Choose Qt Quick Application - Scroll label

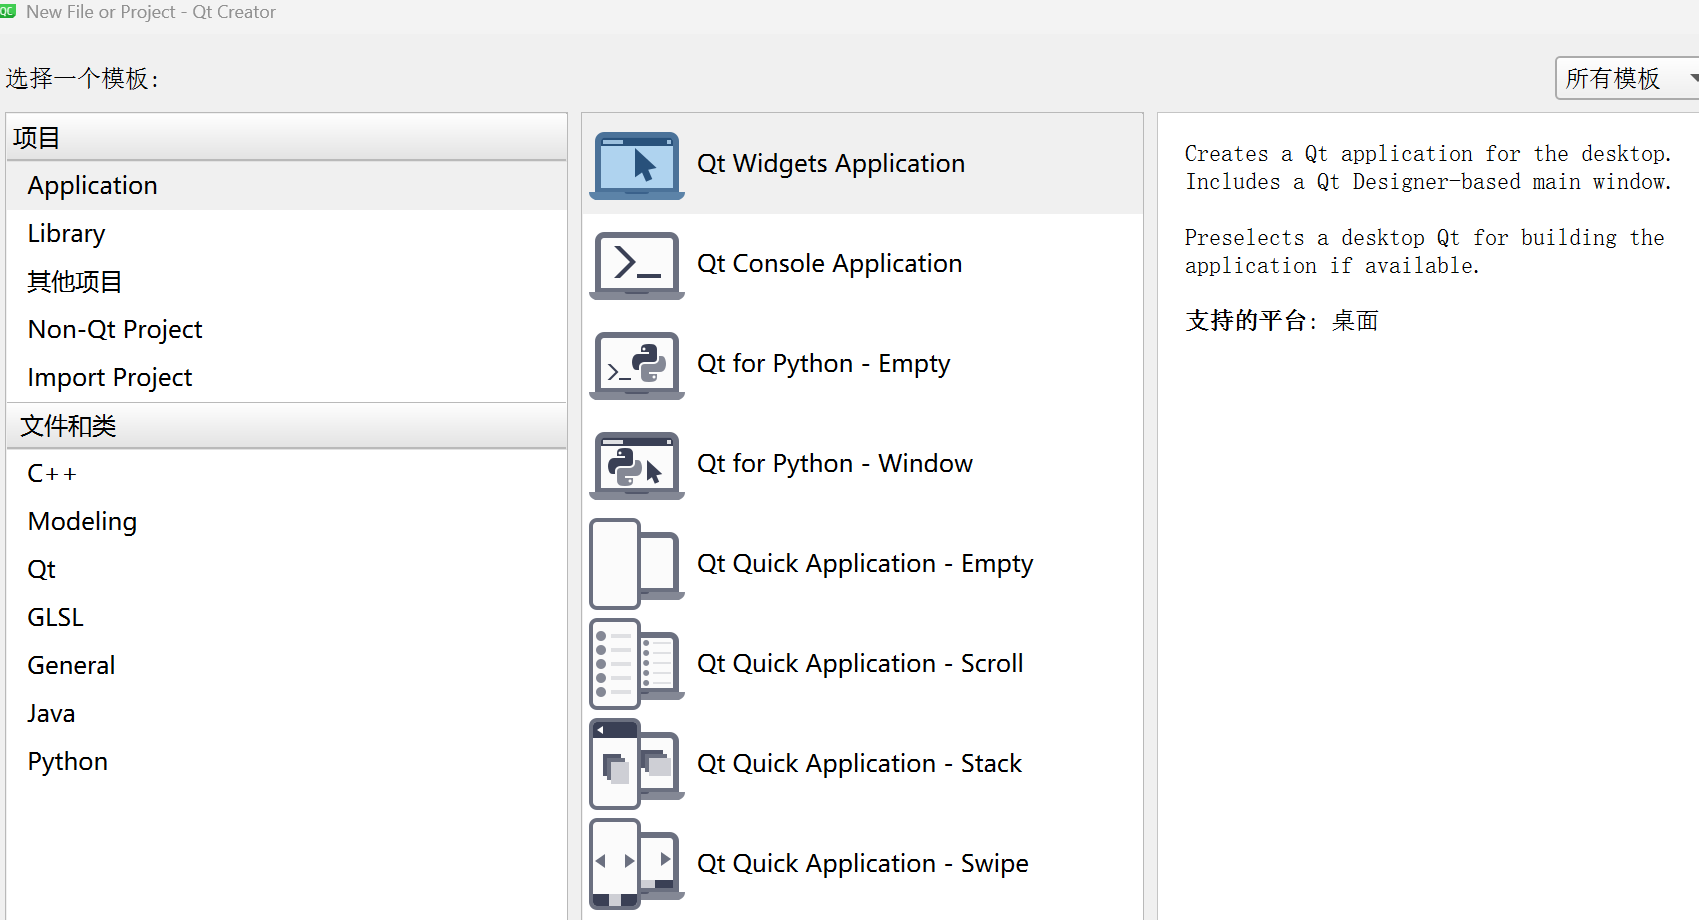click(x=860, y=664)
